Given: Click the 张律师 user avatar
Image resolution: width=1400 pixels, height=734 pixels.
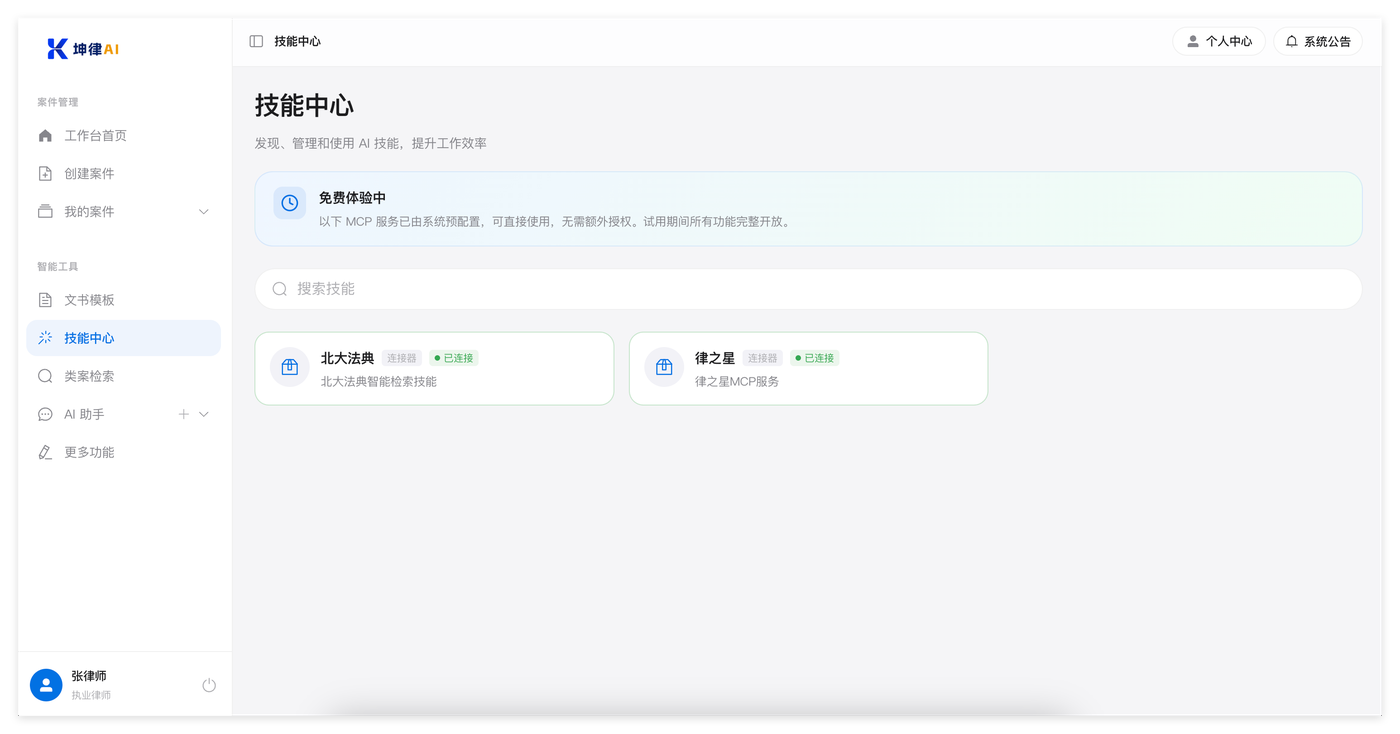Looking at the screenshot, I should [x=46, y=685].
